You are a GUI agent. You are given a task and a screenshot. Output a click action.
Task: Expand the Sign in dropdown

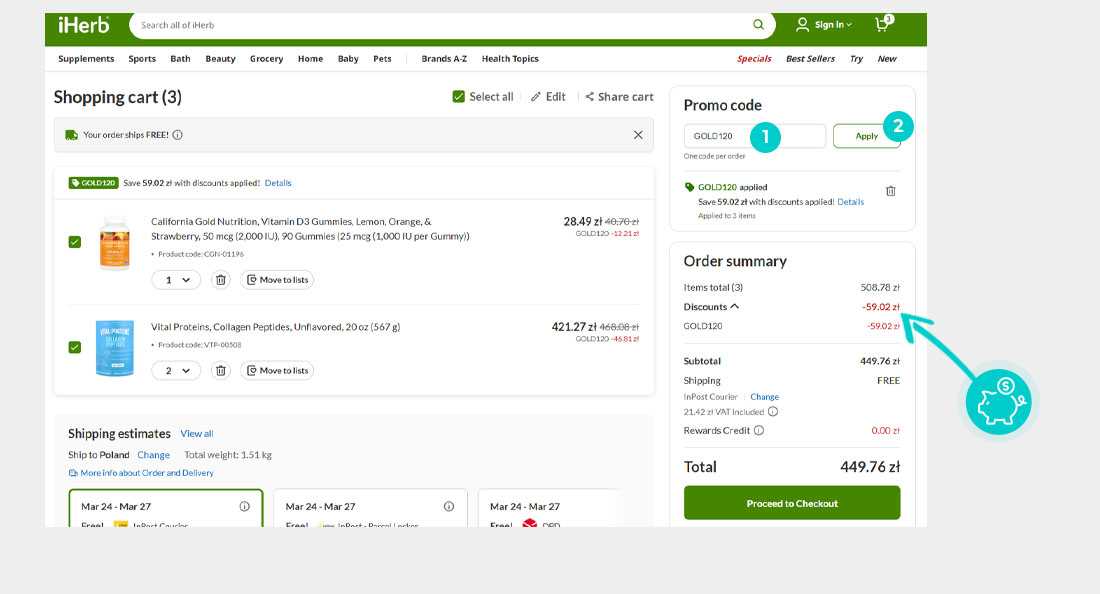coord(833,25)
